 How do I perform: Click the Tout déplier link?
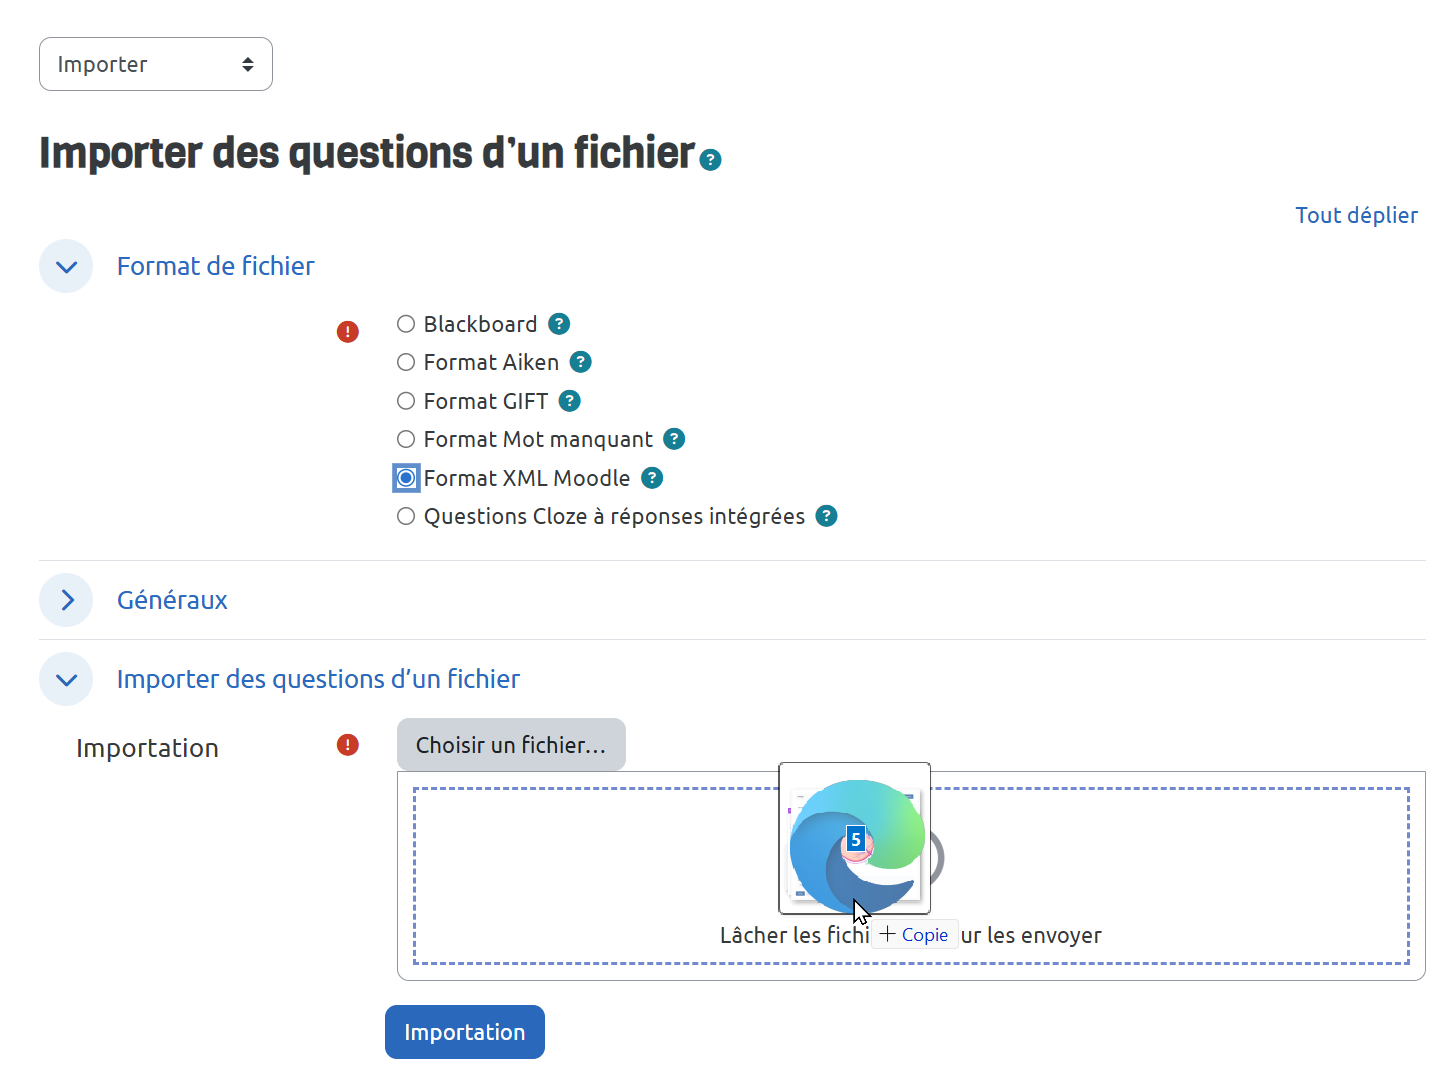click(1356, 215)
